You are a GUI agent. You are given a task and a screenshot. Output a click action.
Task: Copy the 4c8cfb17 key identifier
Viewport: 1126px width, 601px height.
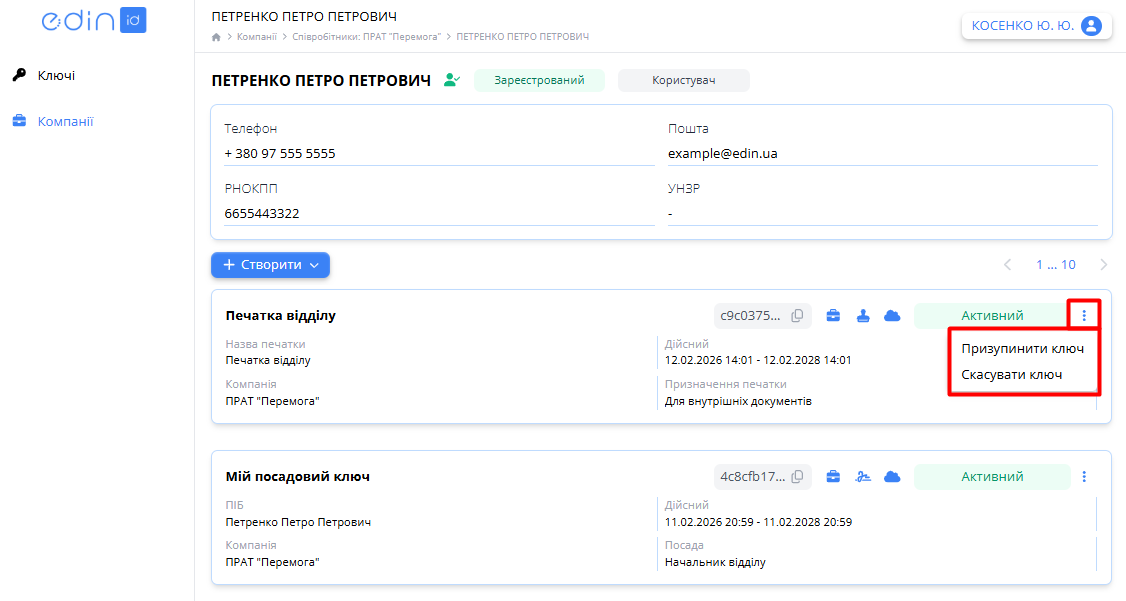pos(797,477)
